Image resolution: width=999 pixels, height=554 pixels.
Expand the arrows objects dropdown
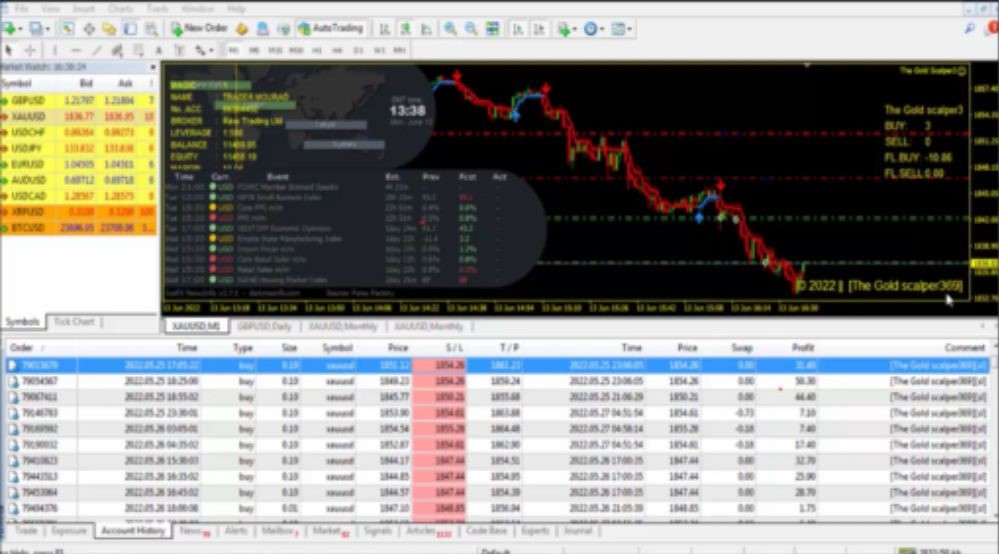pyautogui.click(x=211, y=51)
